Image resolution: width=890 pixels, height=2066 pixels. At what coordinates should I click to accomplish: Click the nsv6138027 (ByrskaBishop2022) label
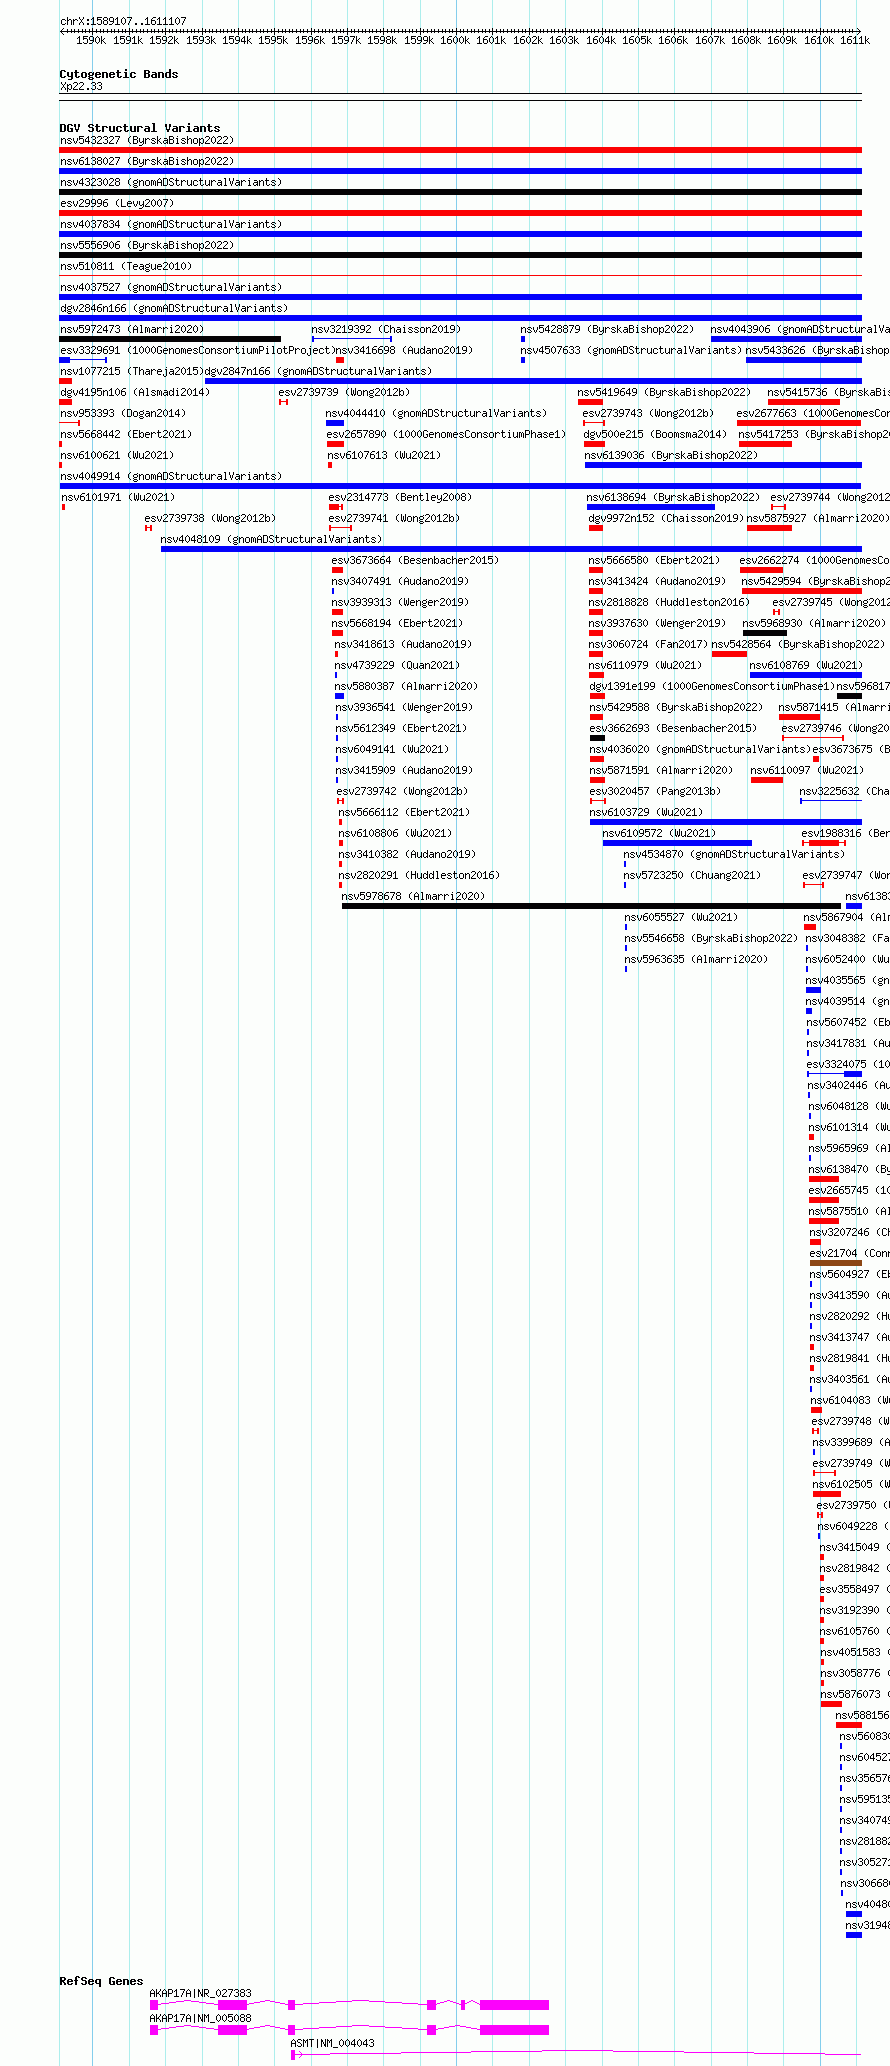tap(146, 161)
